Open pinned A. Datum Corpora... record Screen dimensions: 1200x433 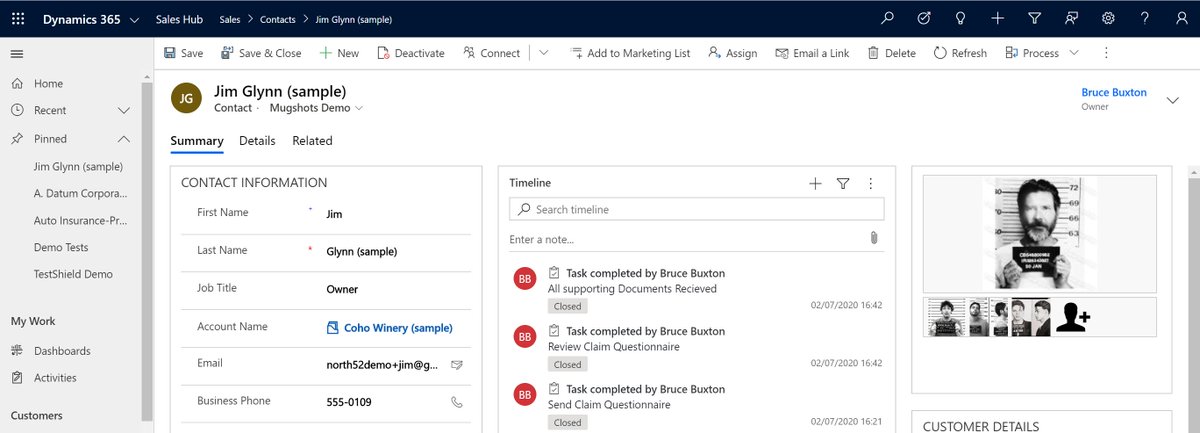point(80,194)
